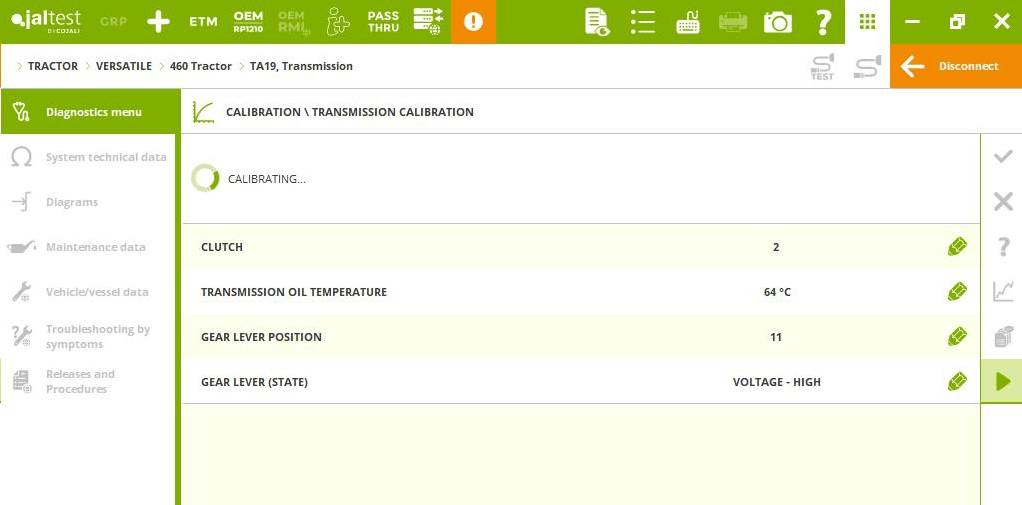Open the camera screenshot tool
The width and height of the screenshot is (1022, 505).
coord(777,22)
